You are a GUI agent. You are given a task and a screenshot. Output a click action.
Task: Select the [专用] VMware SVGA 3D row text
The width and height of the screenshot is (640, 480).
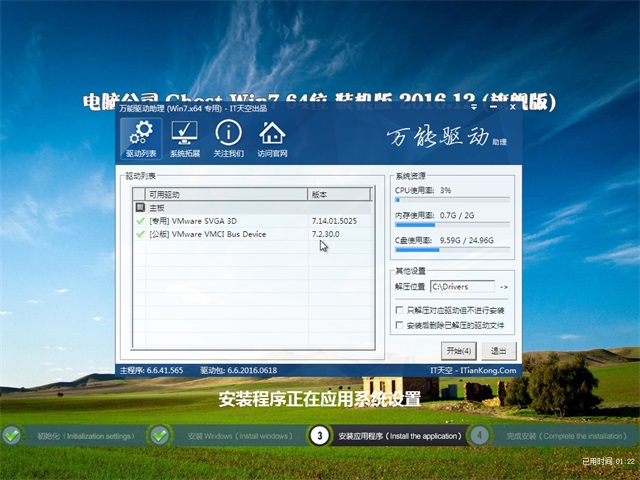click(193, 221)
